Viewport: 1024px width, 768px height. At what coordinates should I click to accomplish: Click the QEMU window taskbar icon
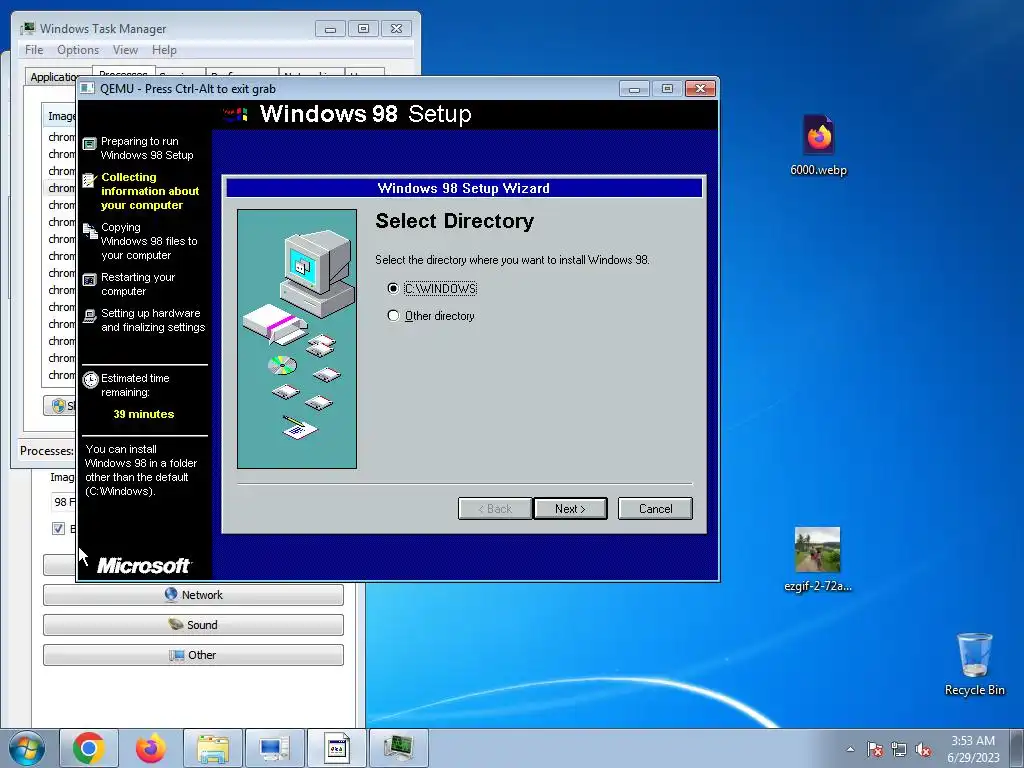coord(337,748)
